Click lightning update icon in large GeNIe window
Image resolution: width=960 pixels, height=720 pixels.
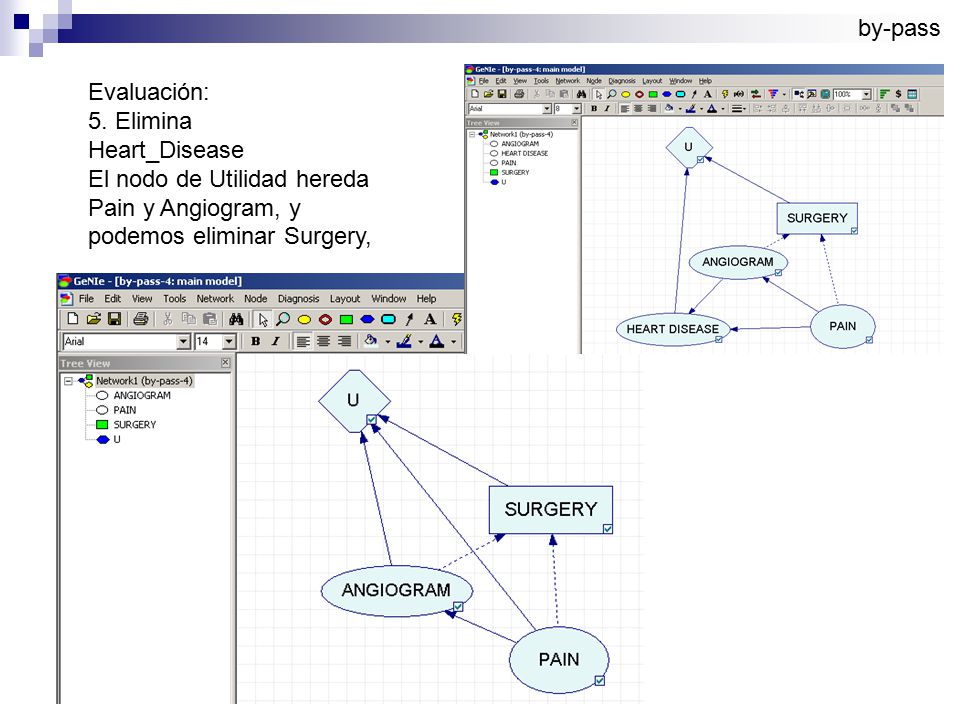[x=457, y=319]
